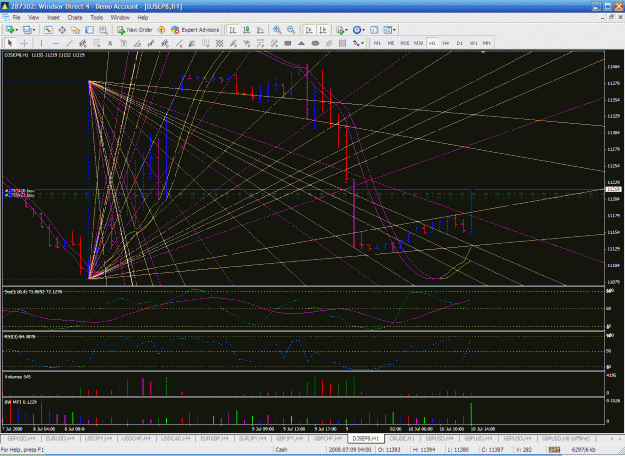Select the Vertical Line drawing tool
Viewport: 625px width, 456px height.
(x=41, y=43)
